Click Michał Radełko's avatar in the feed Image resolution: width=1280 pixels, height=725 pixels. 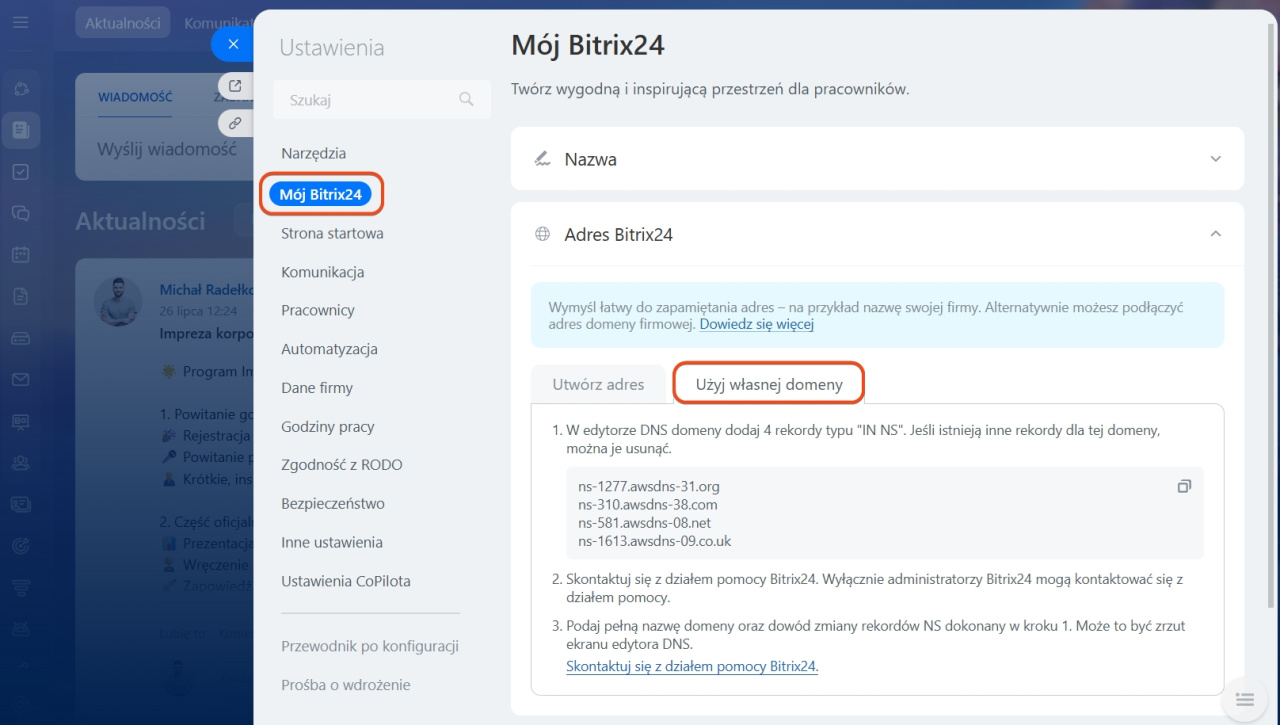point(118,302)
